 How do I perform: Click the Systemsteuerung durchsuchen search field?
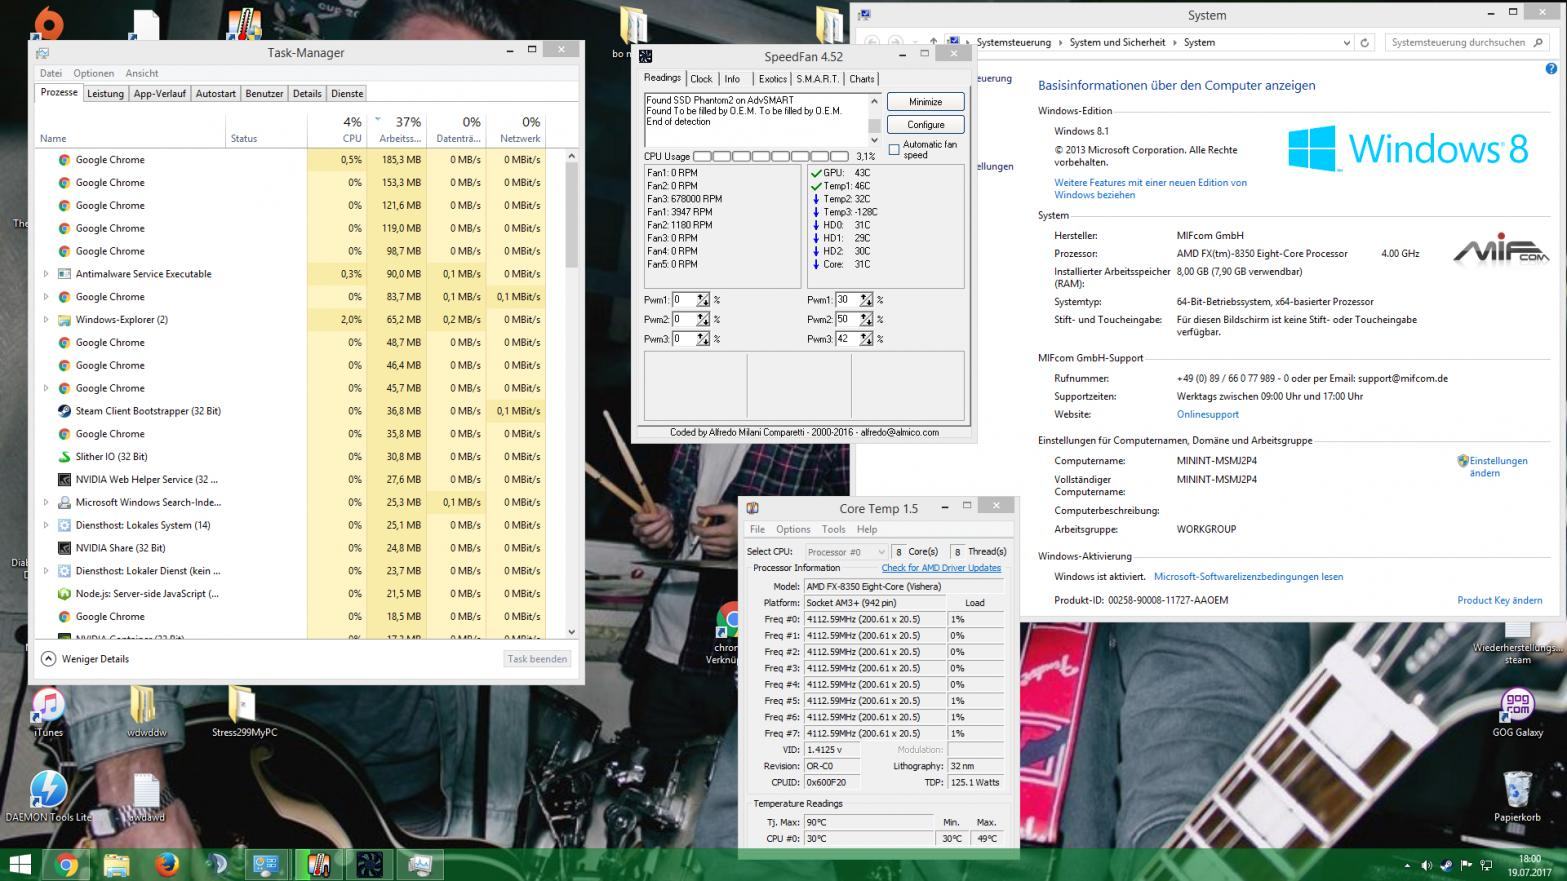click(x=1458, y=43)
